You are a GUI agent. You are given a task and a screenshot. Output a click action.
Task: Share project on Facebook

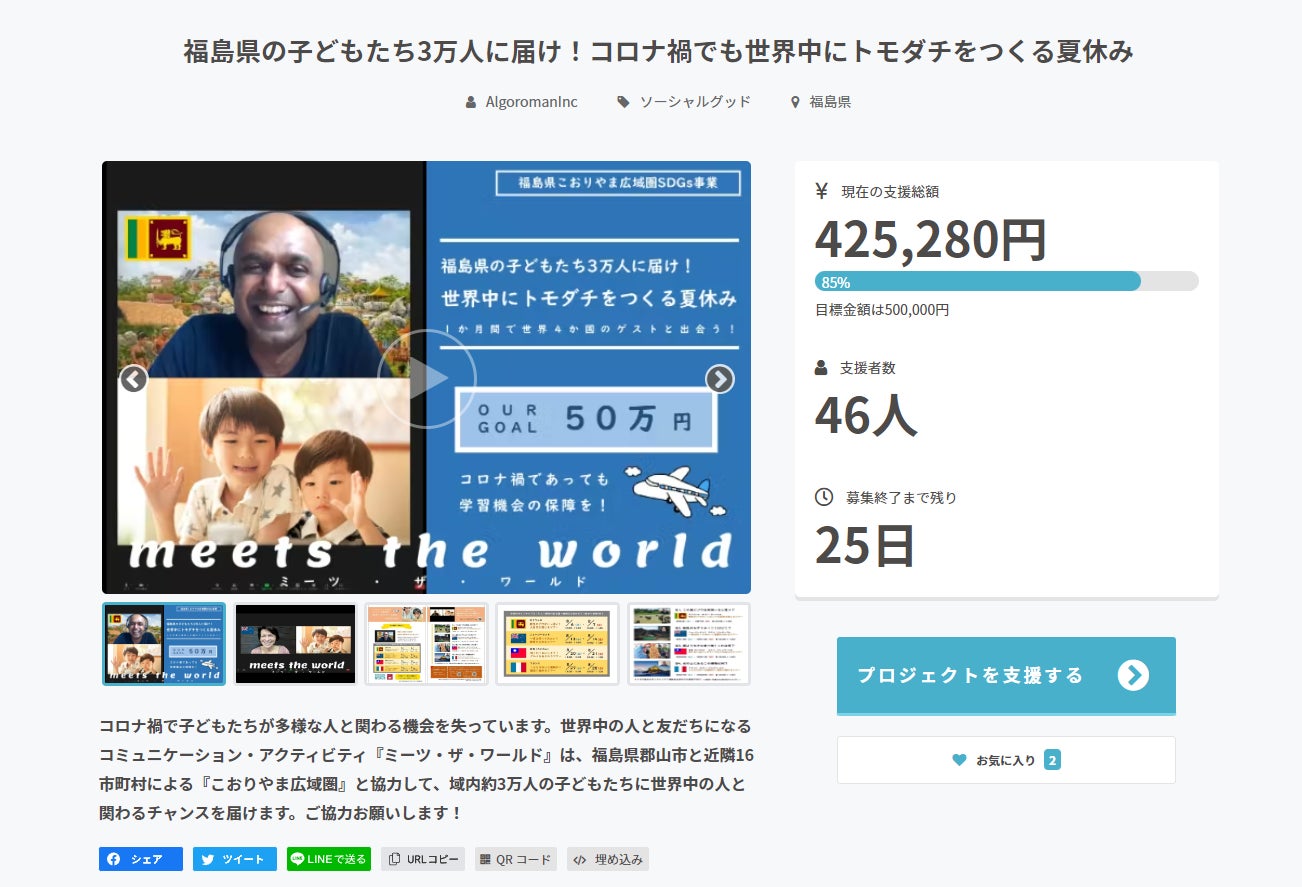(x=141, y=859)
